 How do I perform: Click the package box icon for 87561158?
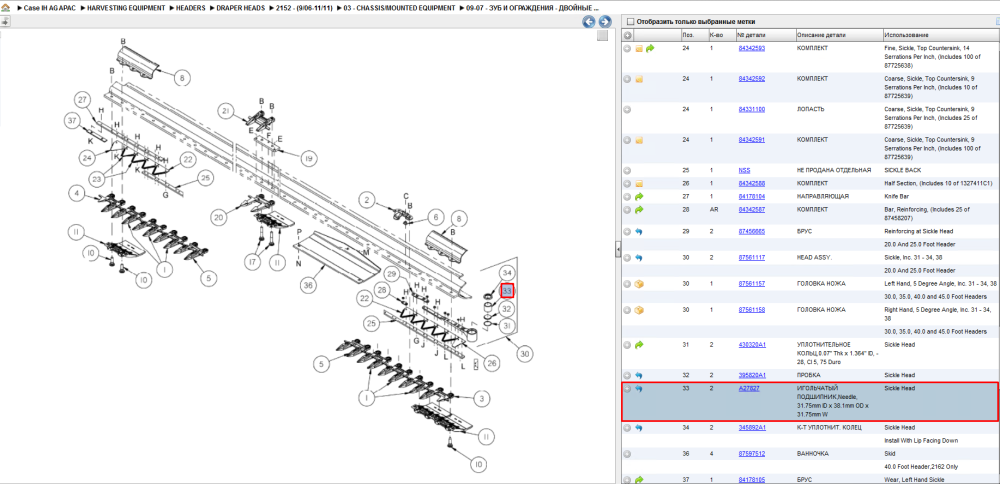[x=639, y=311]
